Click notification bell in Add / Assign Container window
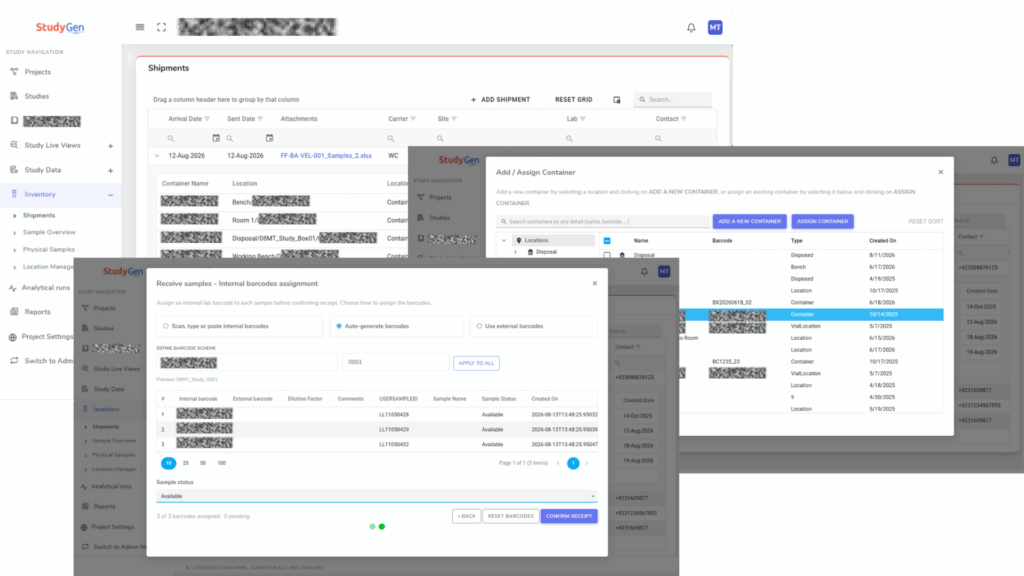1024x576 pixels. (994, 160)
